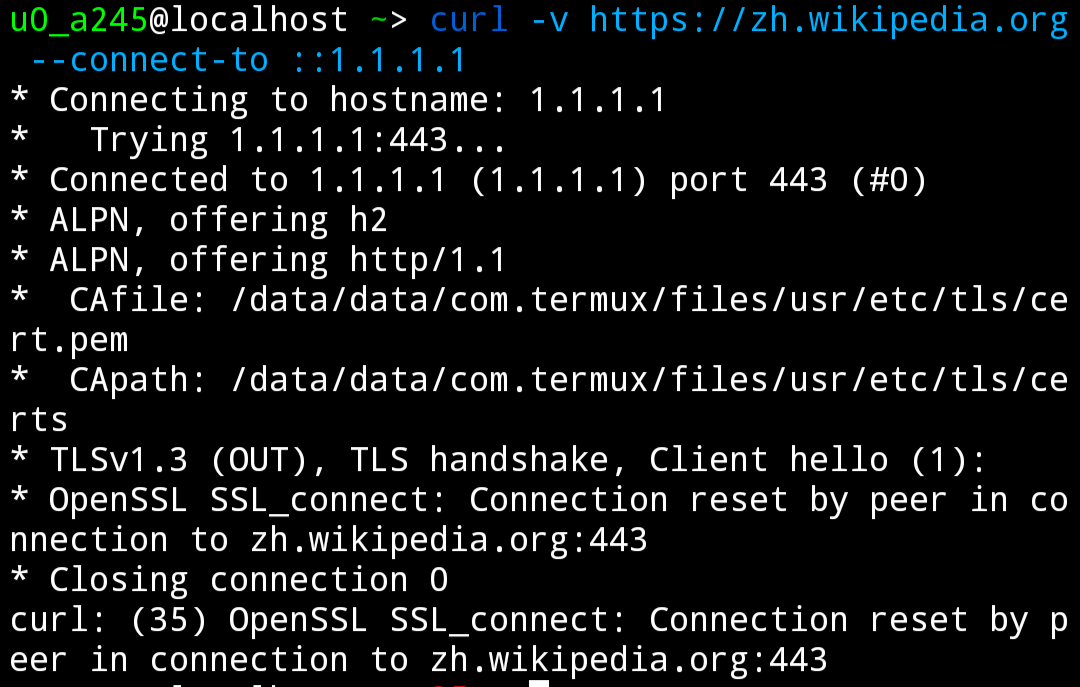Click zh.wikipedia.org:443 in the final error line
This screenshot has height=687, width=1080.
point(629,660)
